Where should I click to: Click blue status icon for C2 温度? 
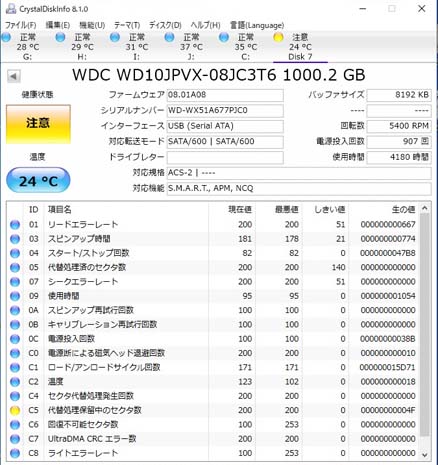[15, 382]
